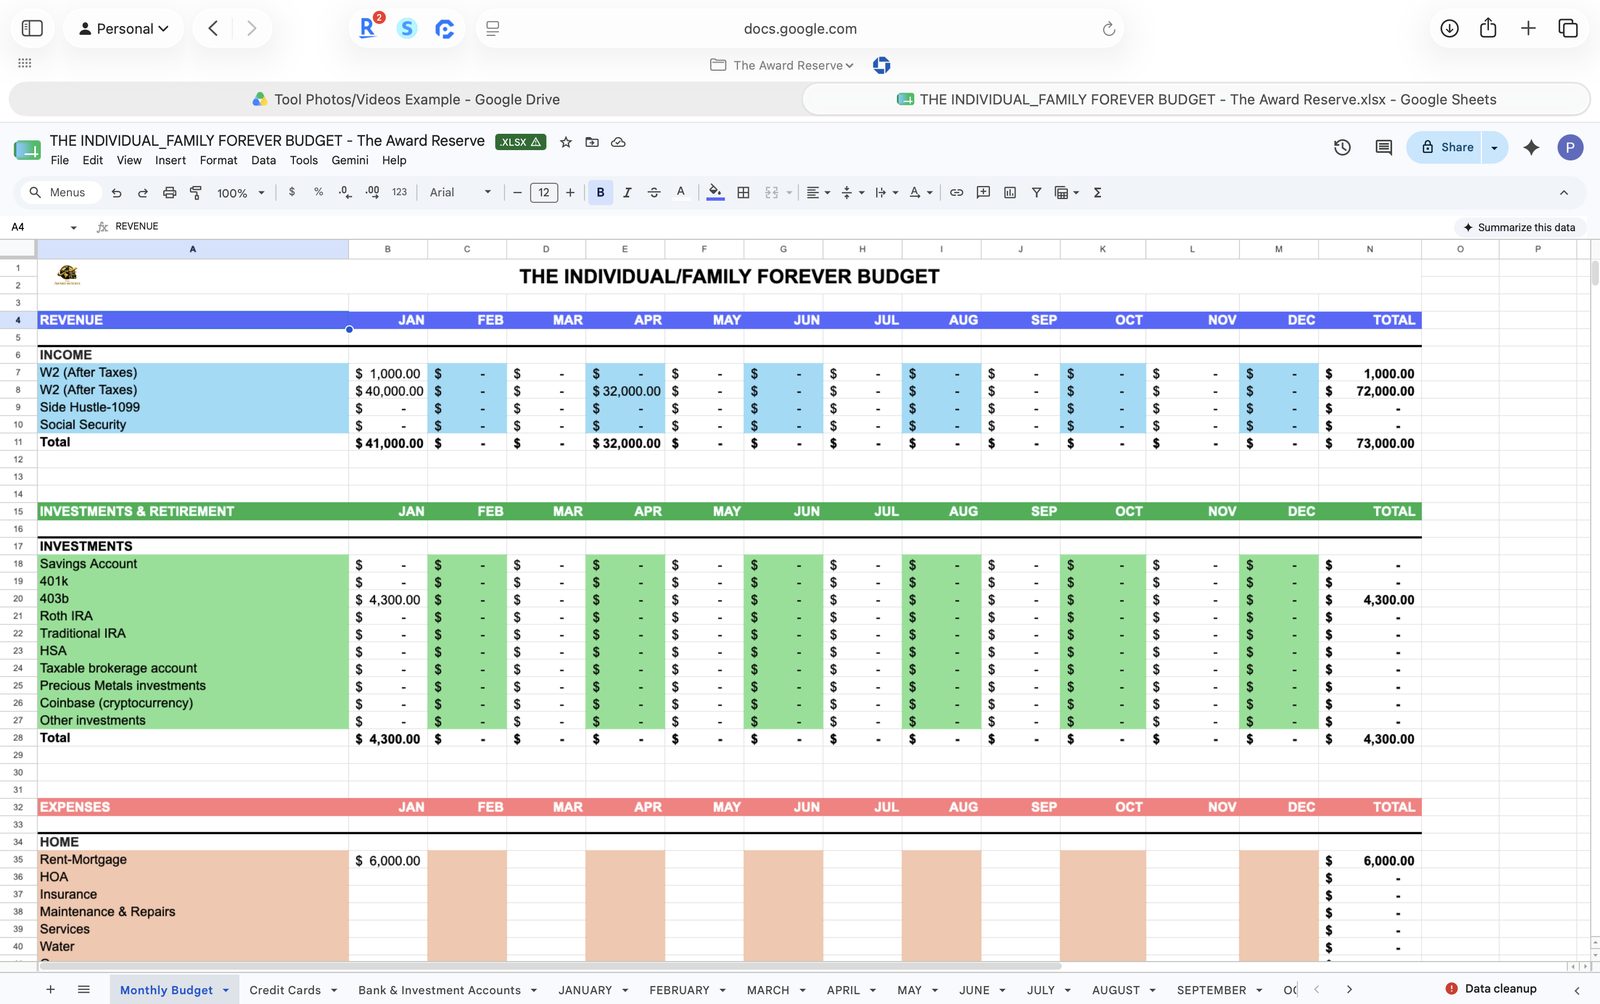Click the Summarize this data button

[1519, 227]
